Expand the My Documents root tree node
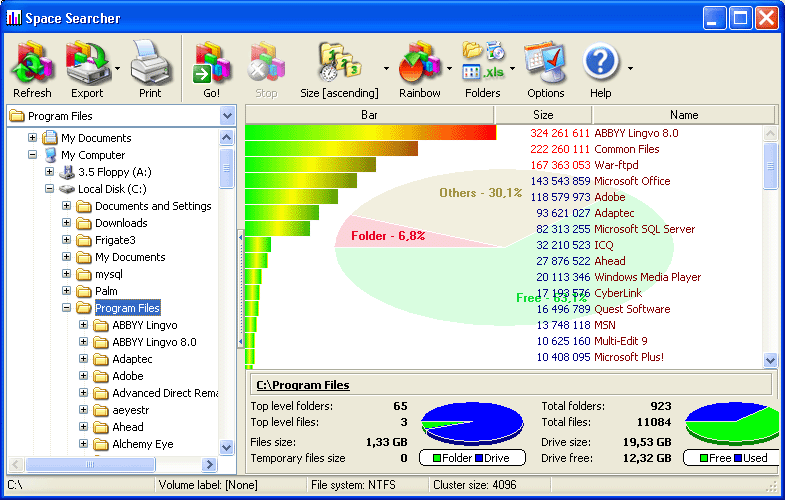Image resolution: width=785 pixels, height=500 pixels. click(x=33, y=137)
